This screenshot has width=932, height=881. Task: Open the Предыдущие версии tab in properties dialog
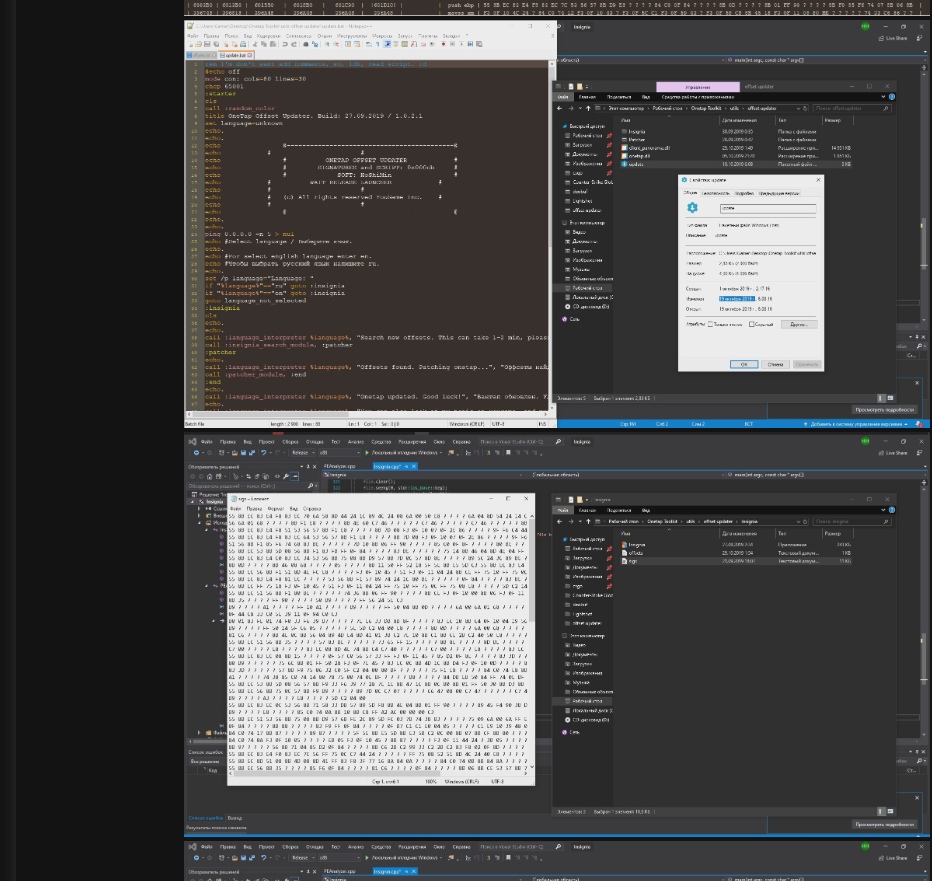click(779, 193)
